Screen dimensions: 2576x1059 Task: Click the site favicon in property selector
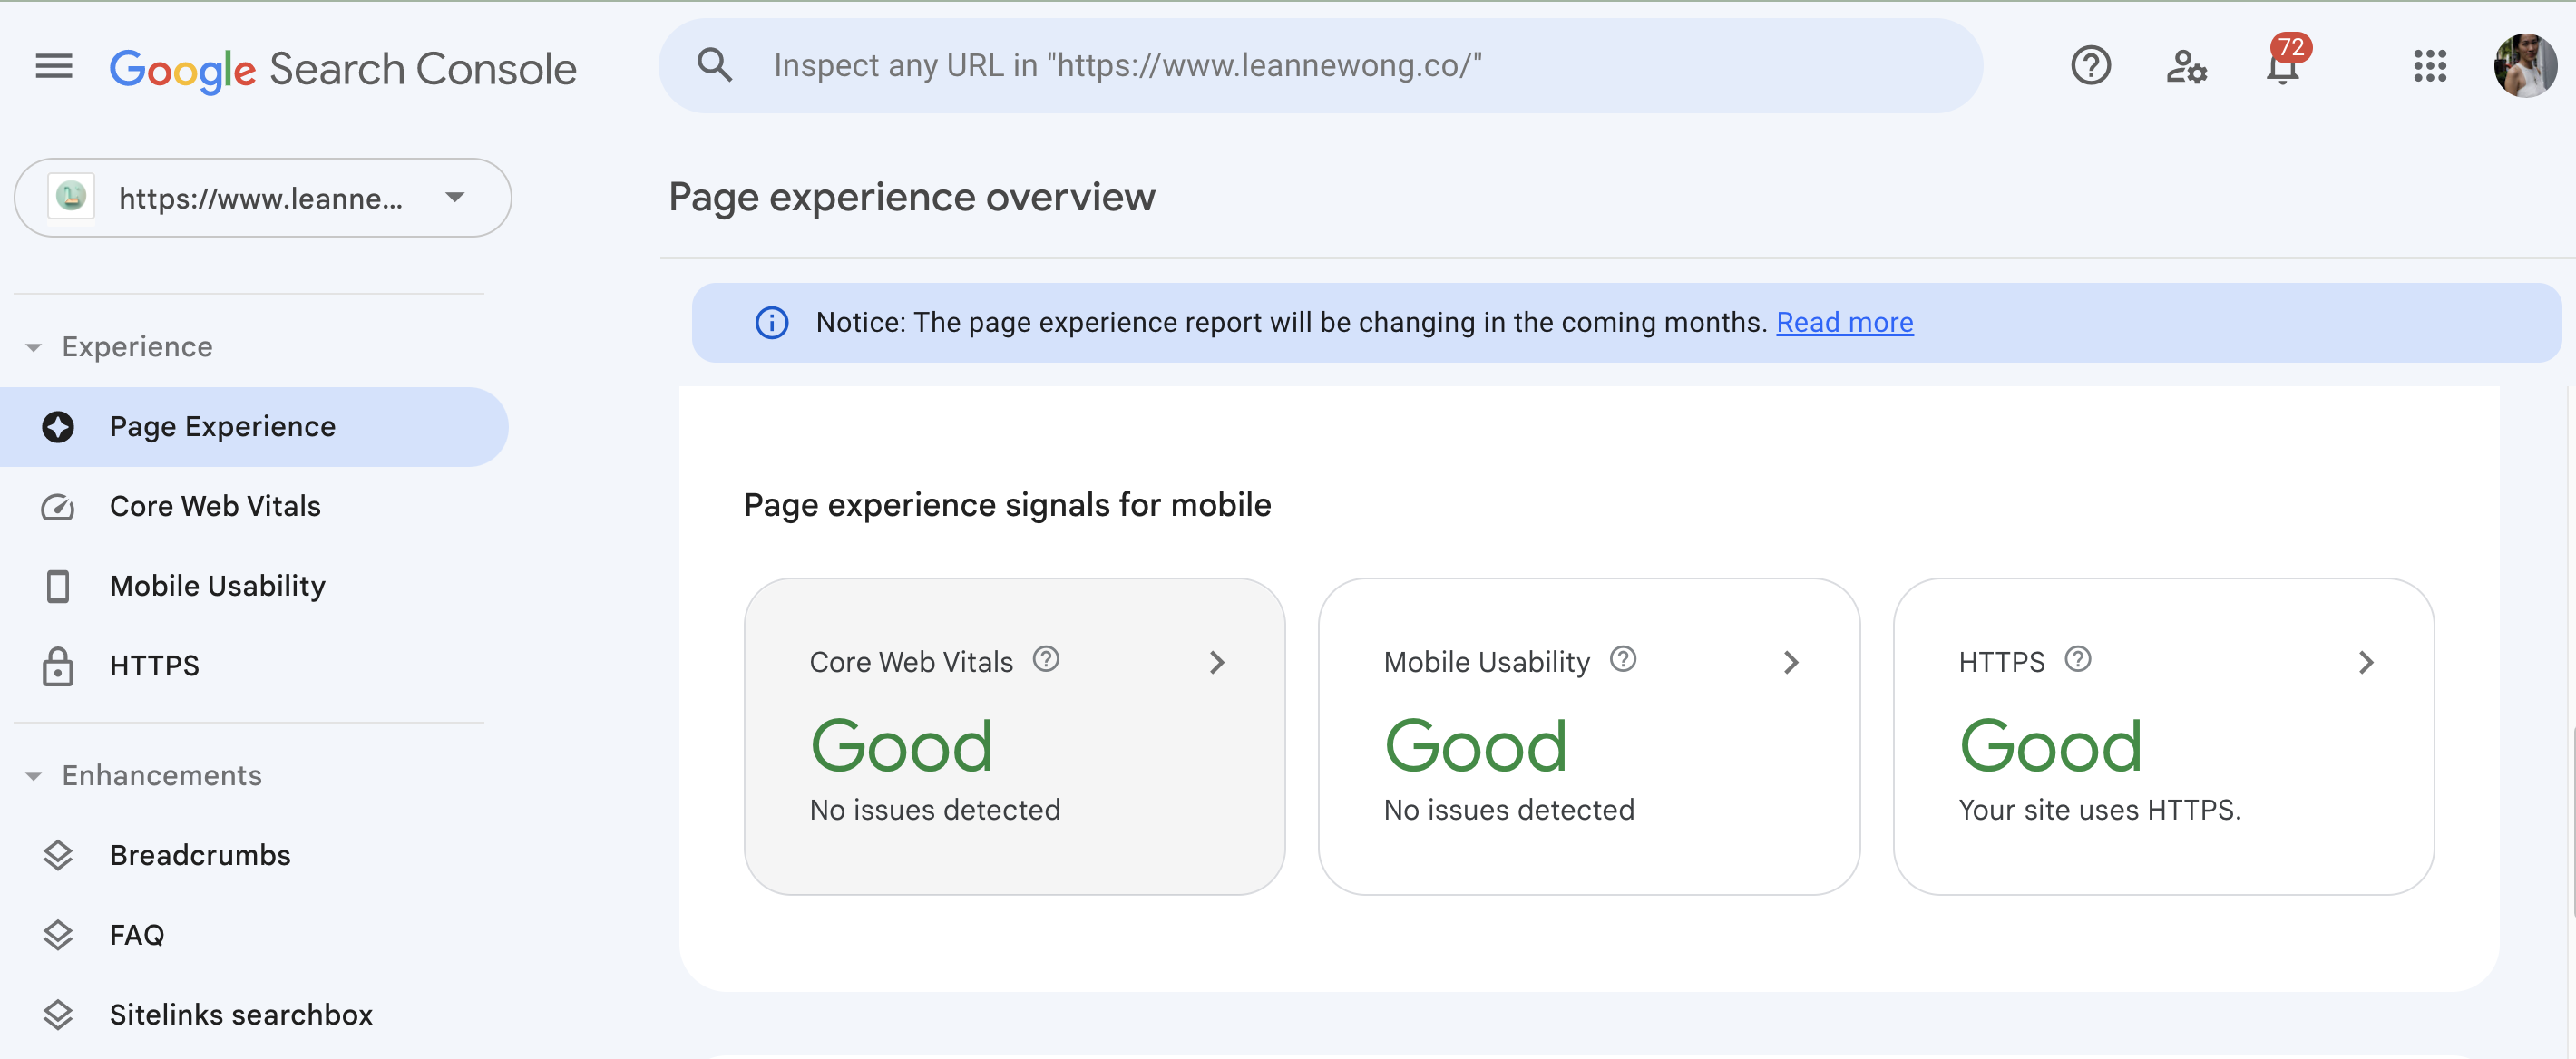tap(71, 197)
